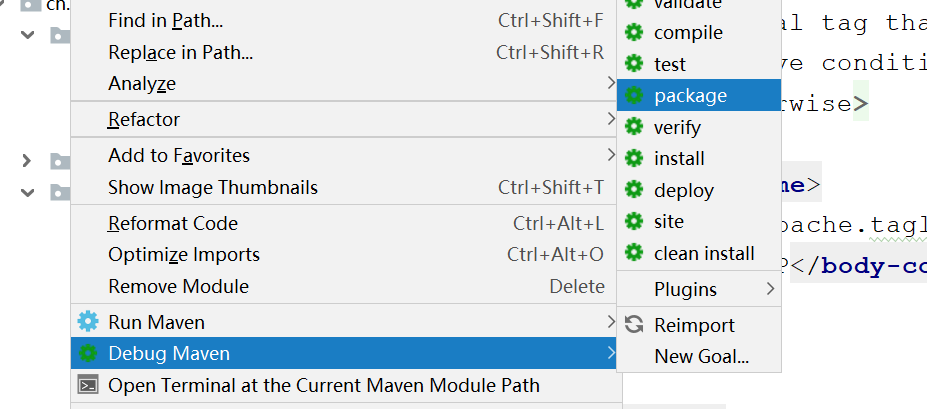Click the Run Maven blue gear icon
This screenshot has width=927, height=409.
pos(88,322)
